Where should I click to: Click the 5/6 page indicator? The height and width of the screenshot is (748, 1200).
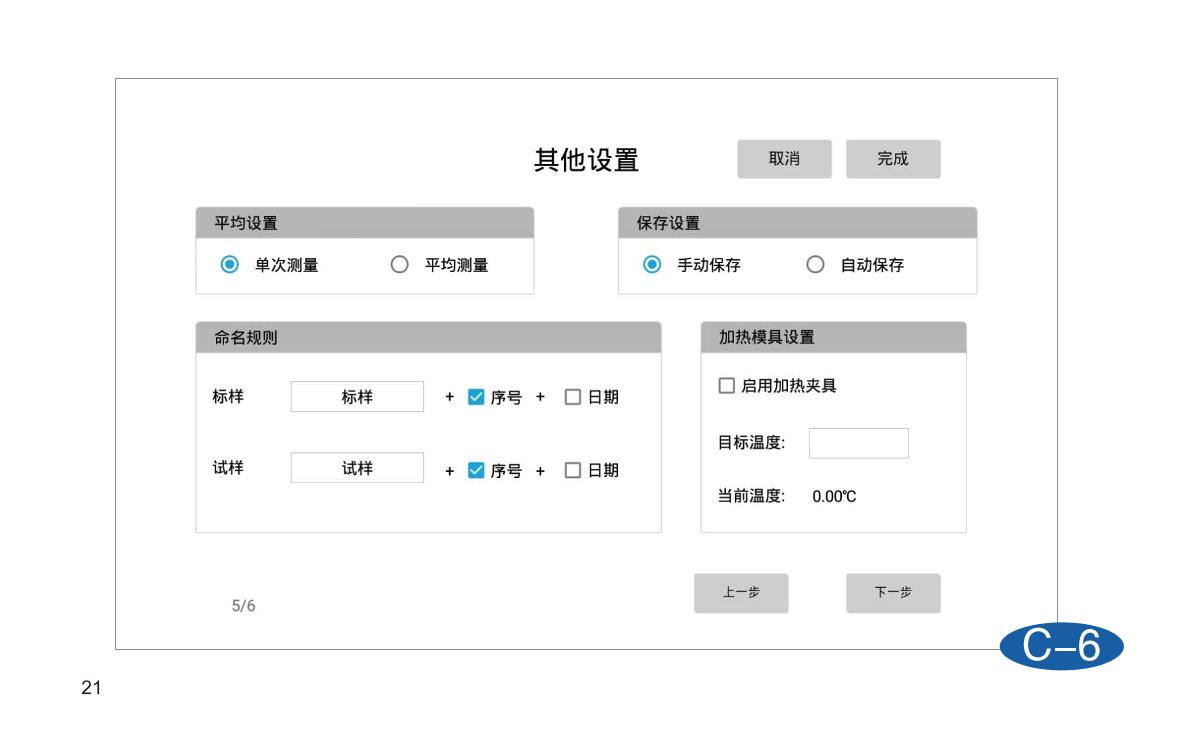pos(244,605)
